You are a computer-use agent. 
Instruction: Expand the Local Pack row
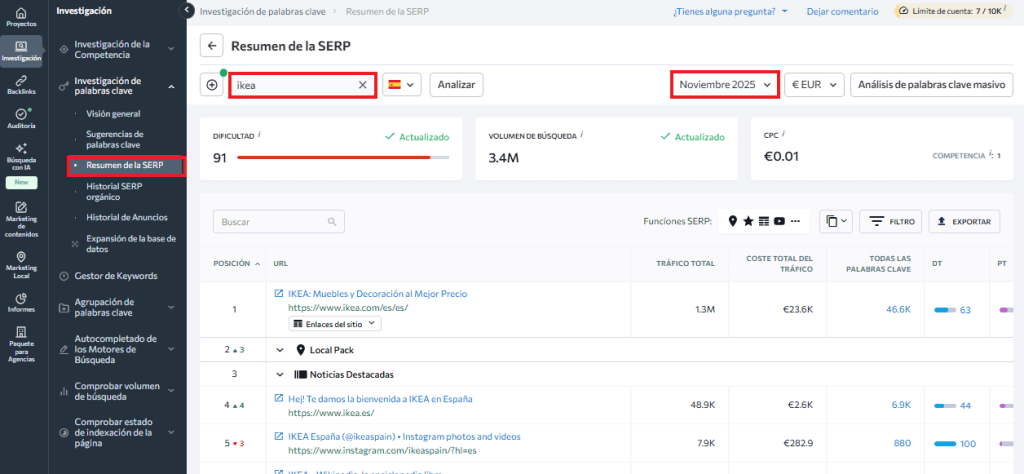point(281,350)
